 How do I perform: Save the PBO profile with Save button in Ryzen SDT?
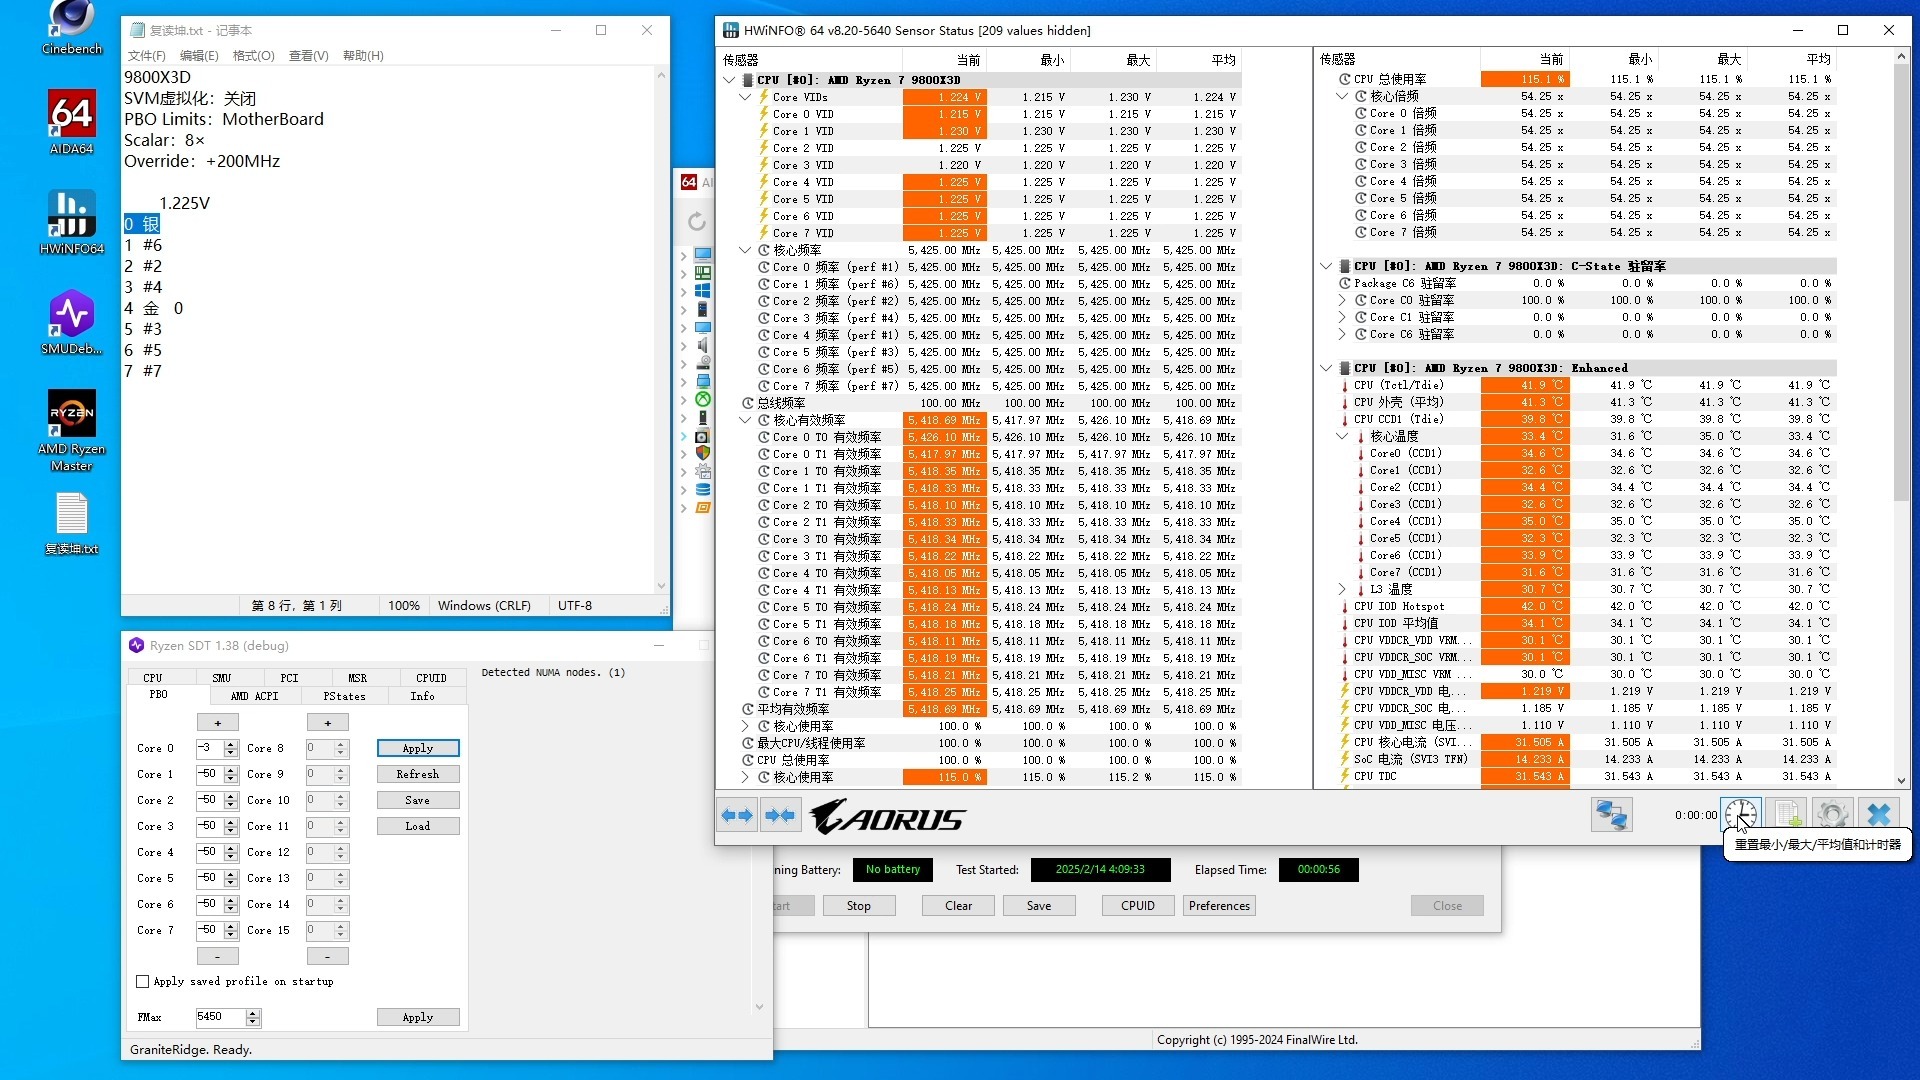pos(418,800)
